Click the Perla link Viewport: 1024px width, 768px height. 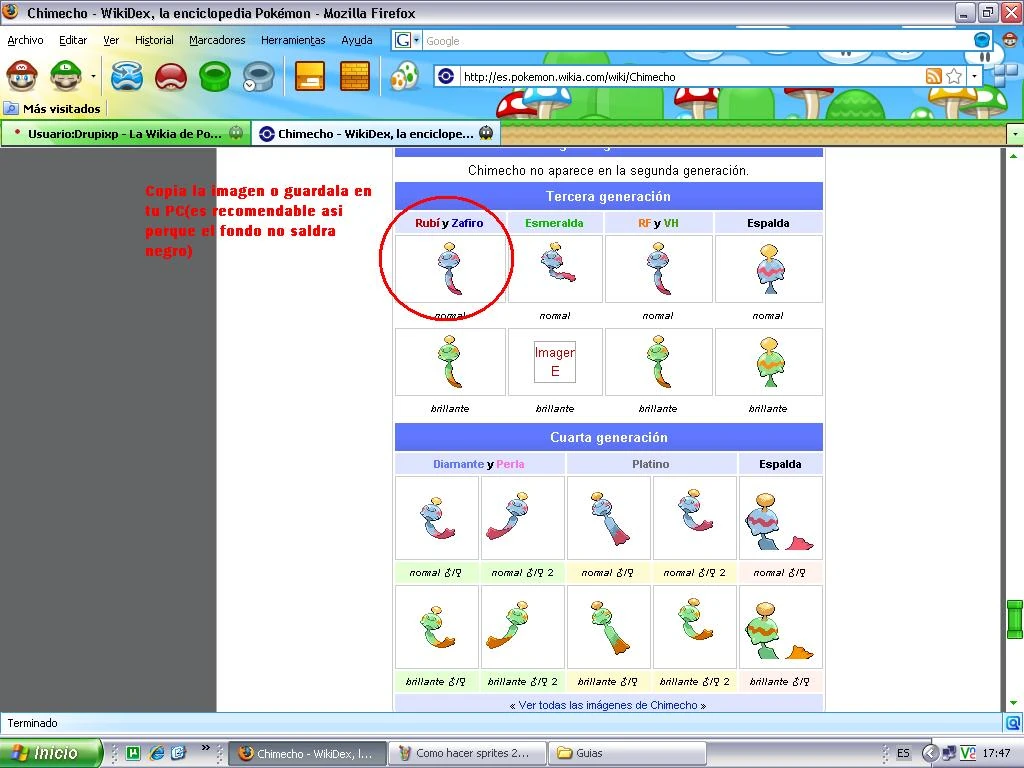[x=510, y=464]
